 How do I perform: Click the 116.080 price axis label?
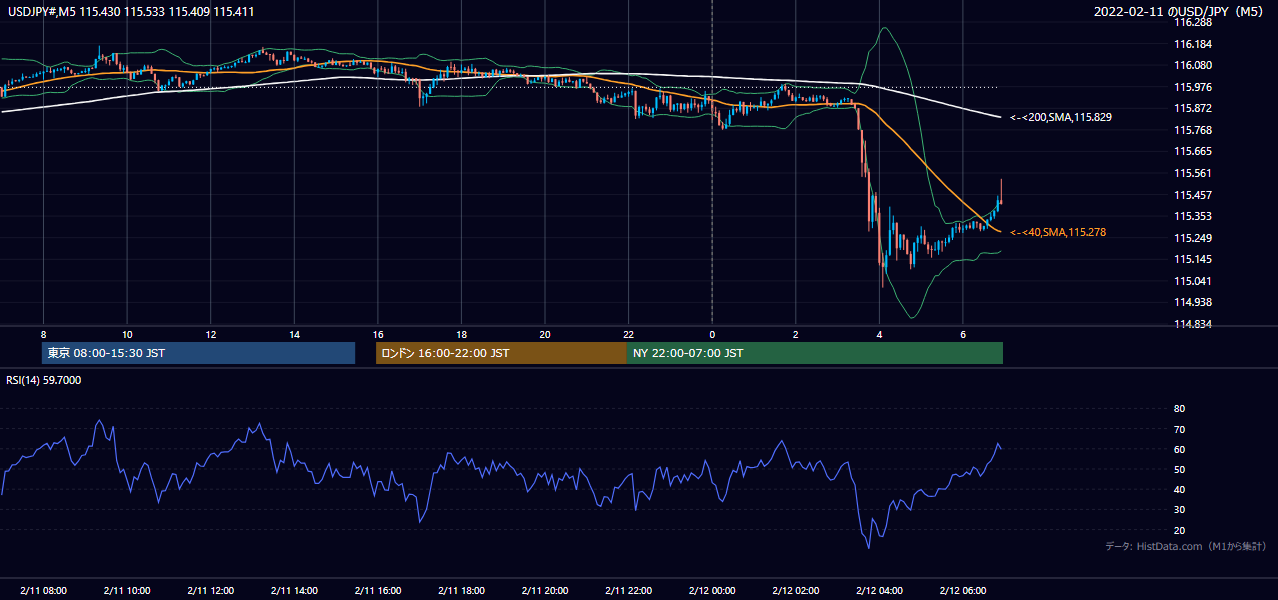point(1193,65)
